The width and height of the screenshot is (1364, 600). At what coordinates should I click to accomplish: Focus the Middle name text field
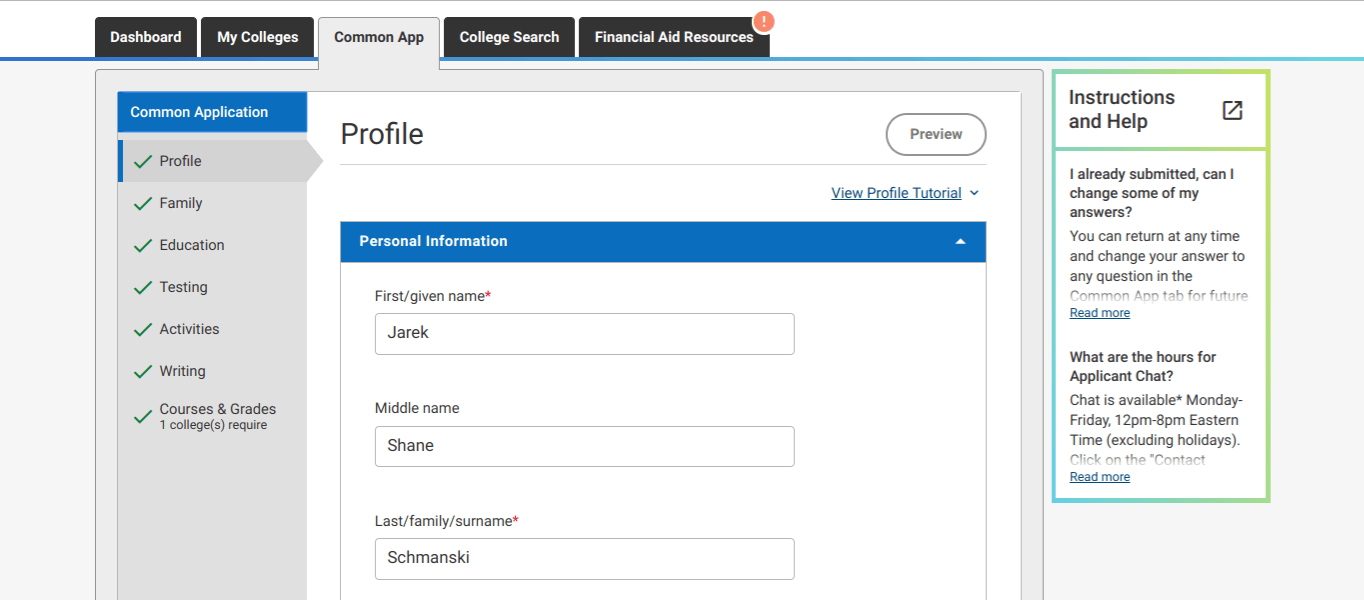(584, 446)
